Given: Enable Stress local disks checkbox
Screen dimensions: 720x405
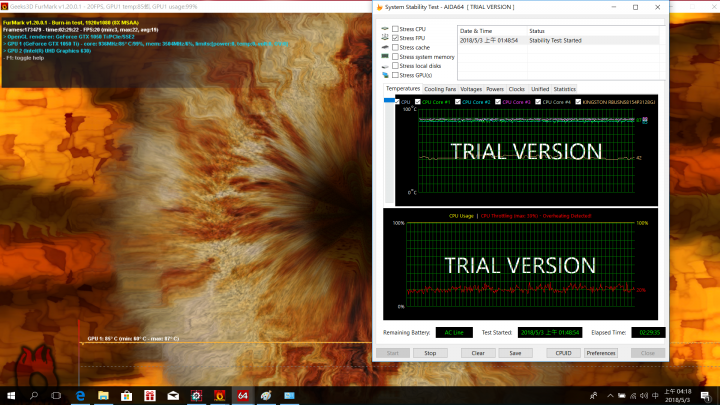Looking at the screenshot, I should tap(395, 66).
